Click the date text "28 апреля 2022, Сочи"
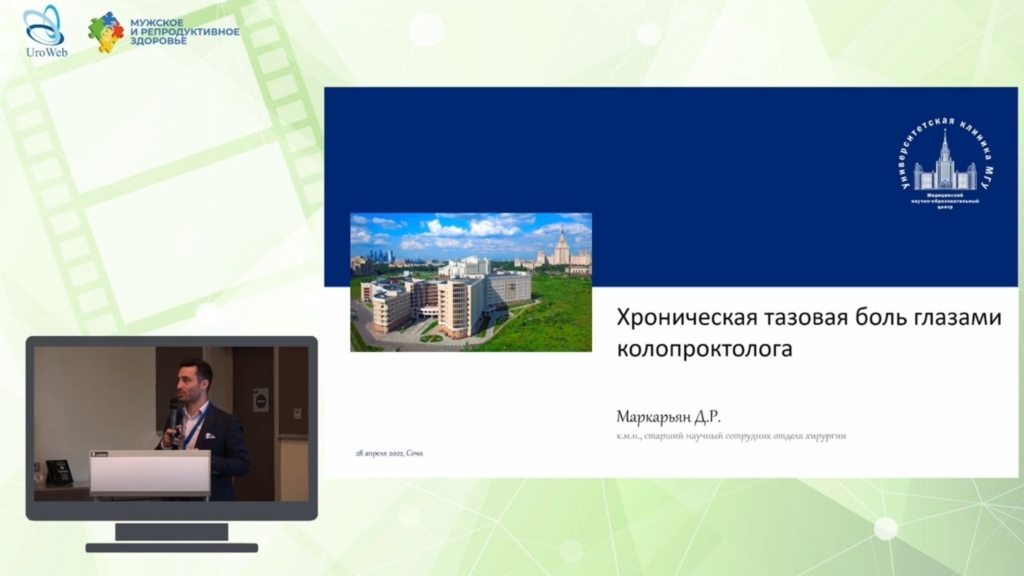 pyautogui.click(x=390, y=453)
